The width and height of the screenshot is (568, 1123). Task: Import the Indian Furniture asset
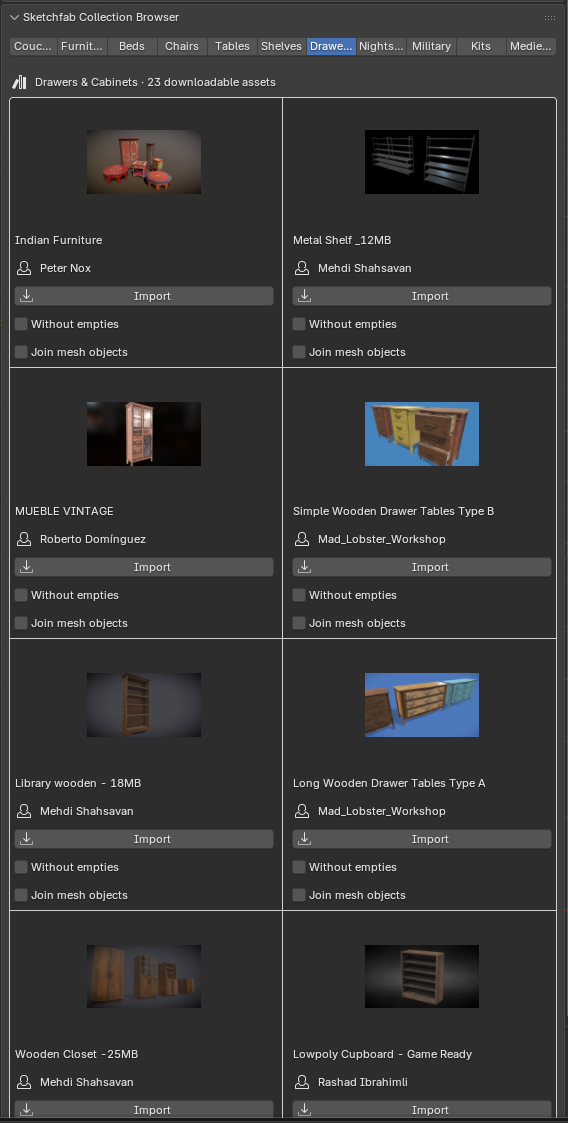[144, 296]
